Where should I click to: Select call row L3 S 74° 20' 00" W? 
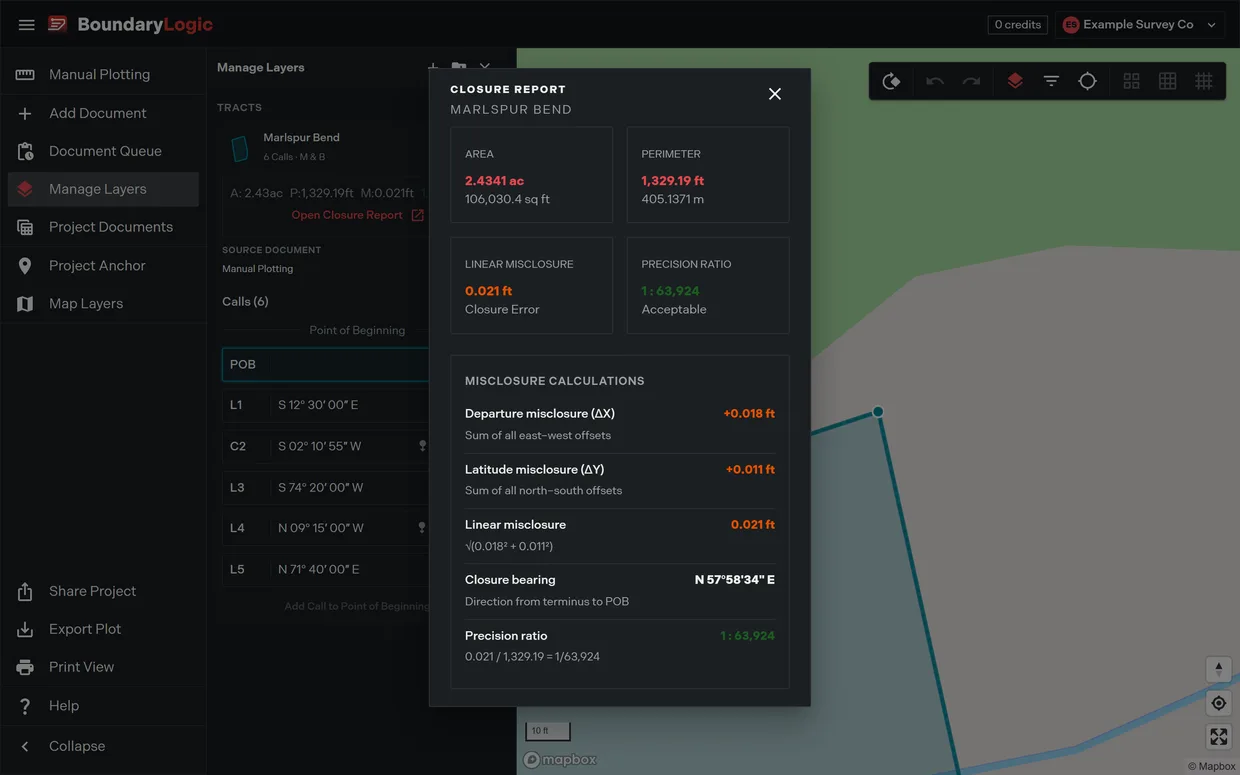coord(325,487)
